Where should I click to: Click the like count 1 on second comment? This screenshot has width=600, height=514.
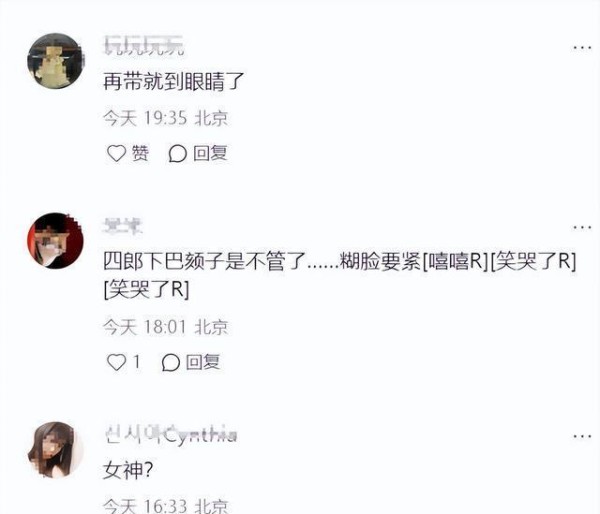[136, 362]
